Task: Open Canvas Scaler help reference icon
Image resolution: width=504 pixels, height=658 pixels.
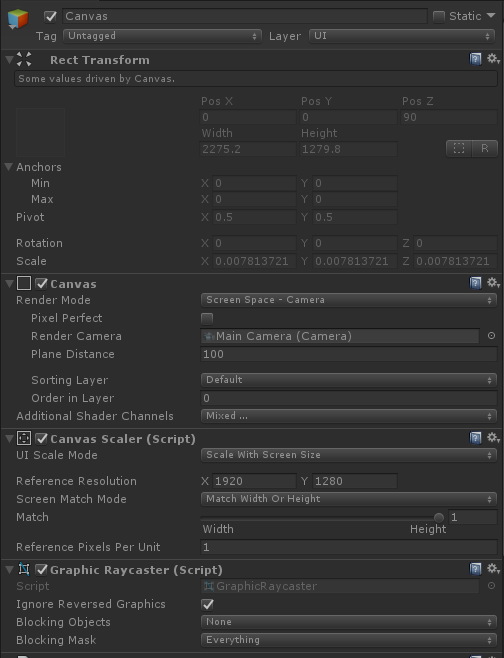Action: (x=475, y=439)
